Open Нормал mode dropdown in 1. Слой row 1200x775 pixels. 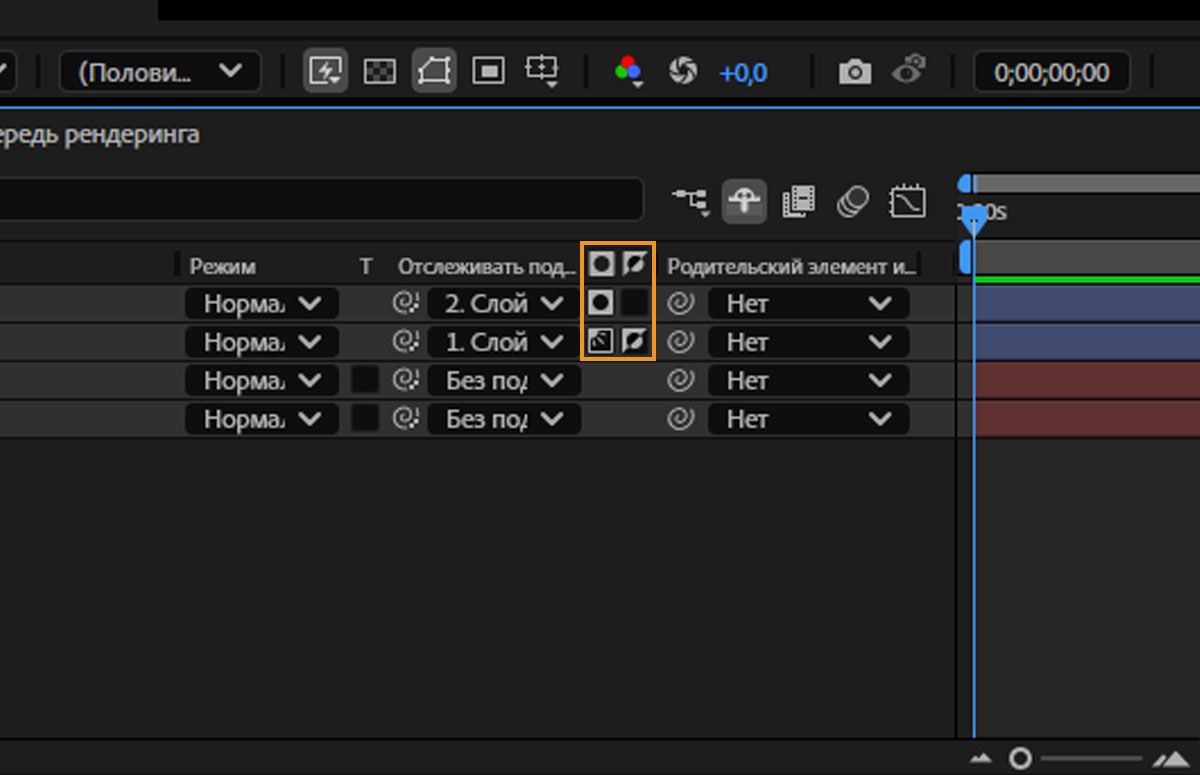click(x=262, y=342)
